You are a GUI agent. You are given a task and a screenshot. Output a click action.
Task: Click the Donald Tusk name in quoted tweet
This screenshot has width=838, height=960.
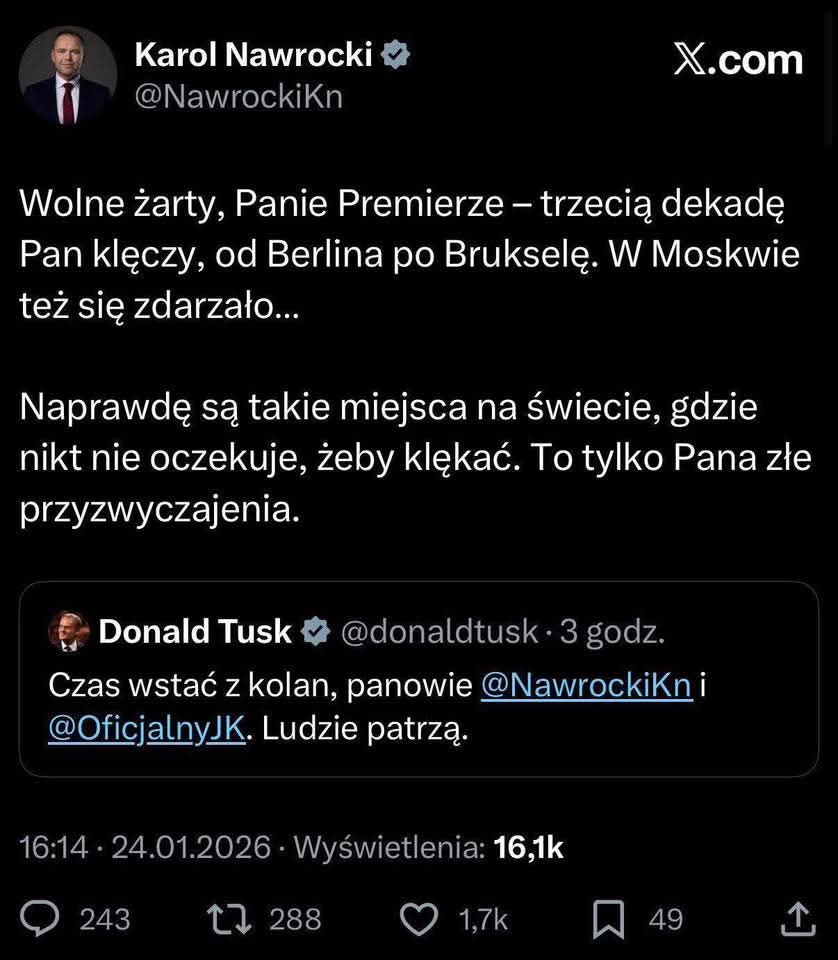click(195, 631)
